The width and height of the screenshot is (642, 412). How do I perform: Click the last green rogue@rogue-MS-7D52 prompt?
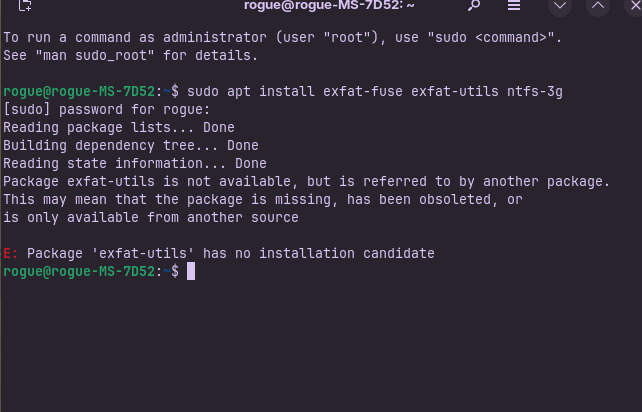click(79, 272)
